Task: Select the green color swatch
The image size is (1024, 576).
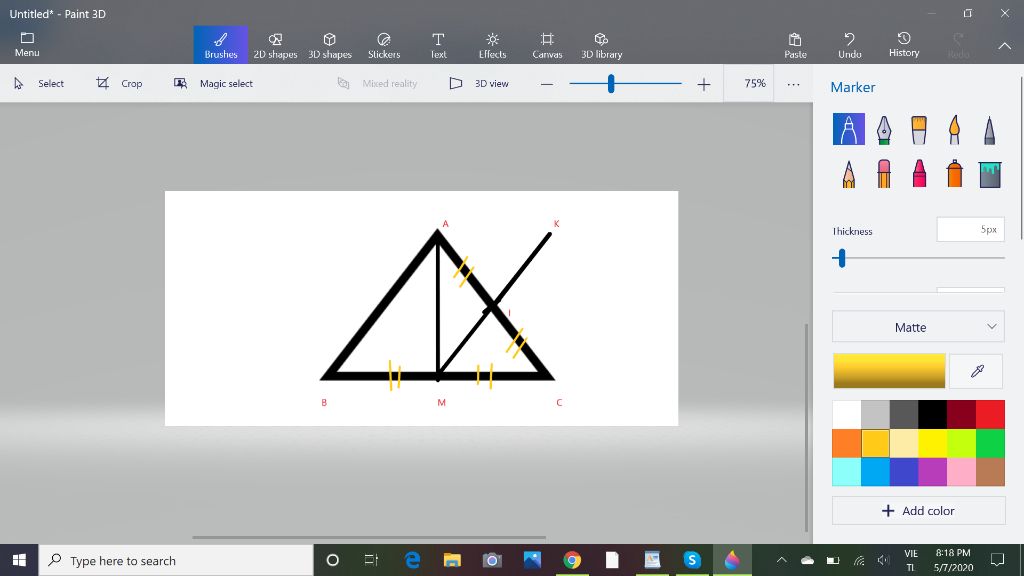Action: click(x=990, y=443)
